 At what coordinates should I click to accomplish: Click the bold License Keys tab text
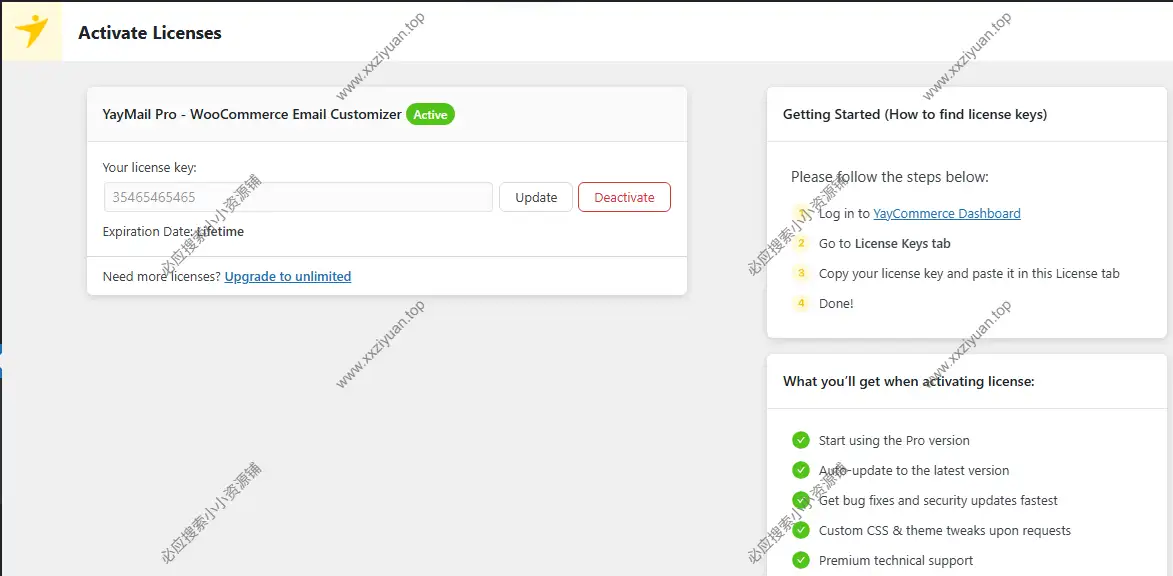point(902,243)
